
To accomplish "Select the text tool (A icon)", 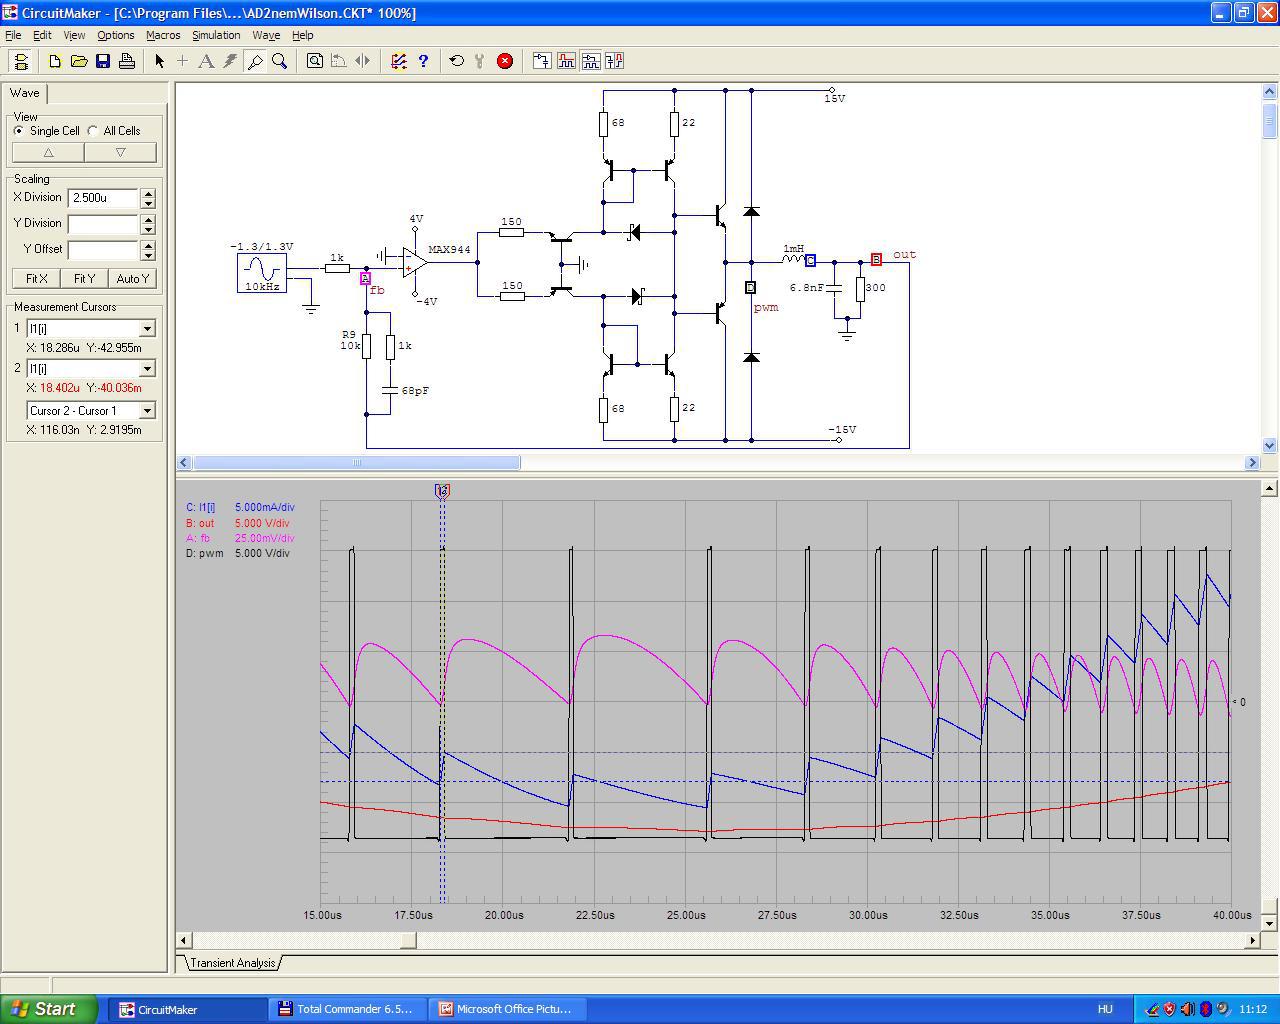I will point(206,61).
